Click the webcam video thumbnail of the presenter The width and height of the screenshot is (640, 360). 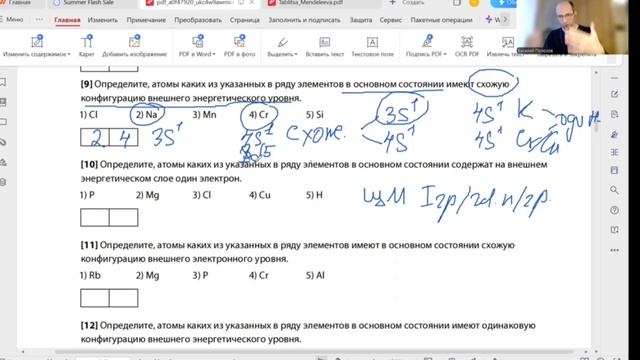pos(572,27)
